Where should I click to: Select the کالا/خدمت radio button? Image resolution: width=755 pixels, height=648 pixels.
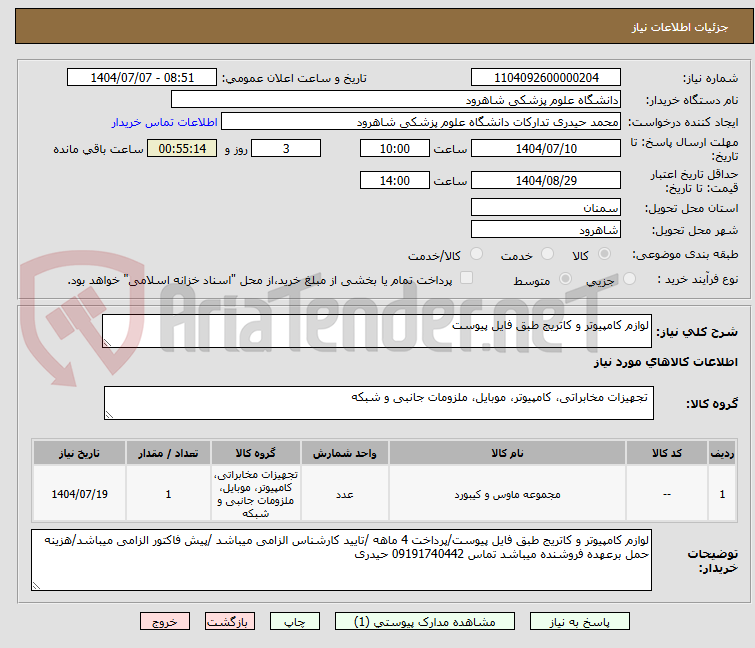pyautogui.click(x=476, y=254)
